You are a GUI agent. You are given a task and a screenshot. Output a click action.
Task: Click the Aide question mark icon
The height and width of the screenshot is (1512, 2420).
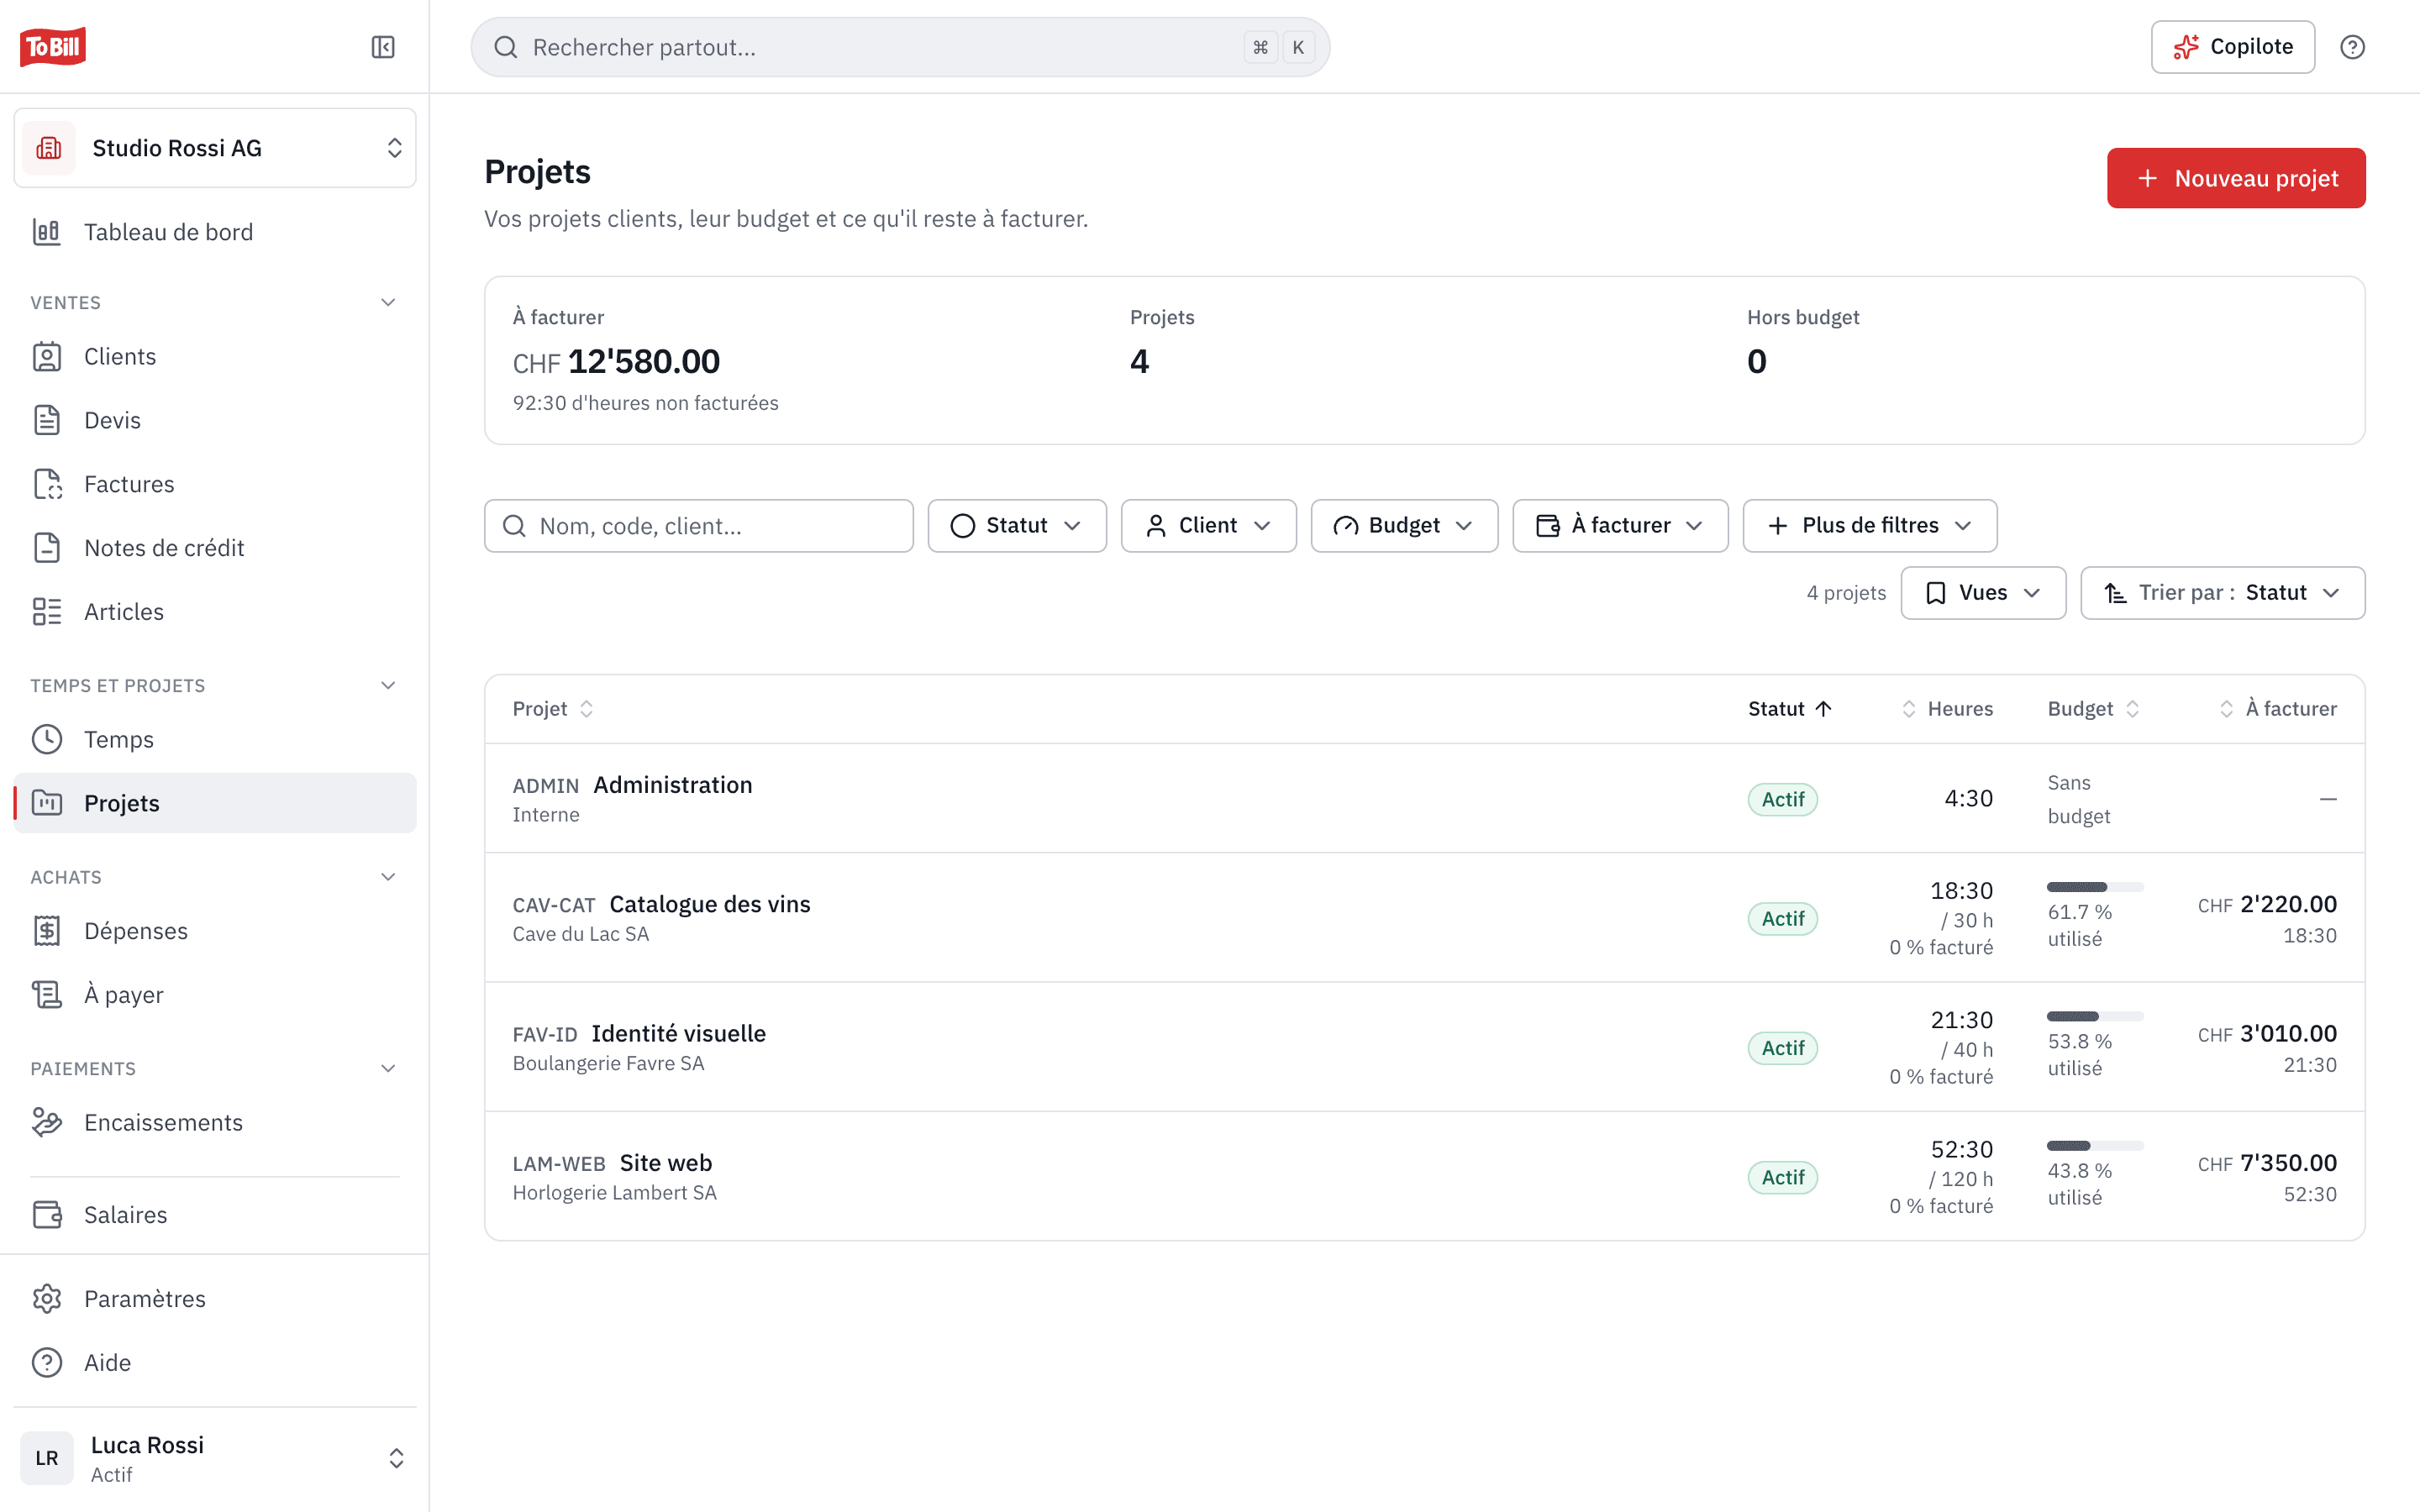coord(47,1363)
